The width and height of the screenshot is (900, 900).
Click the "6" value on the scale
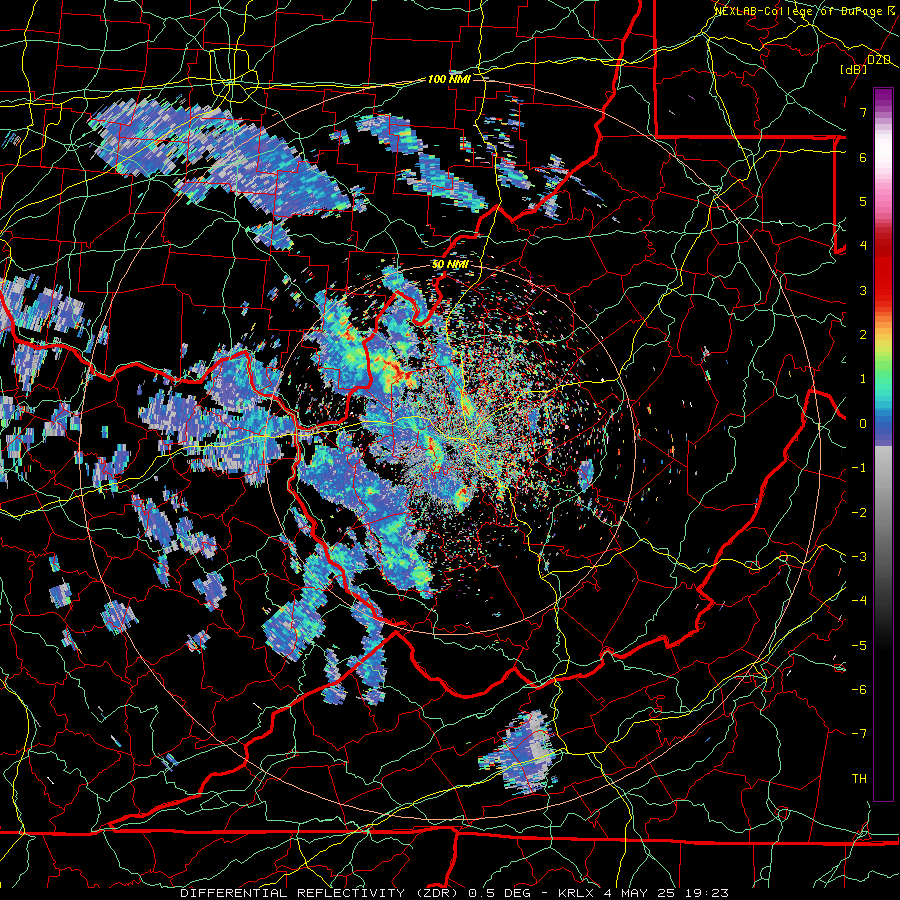[863, 157]
